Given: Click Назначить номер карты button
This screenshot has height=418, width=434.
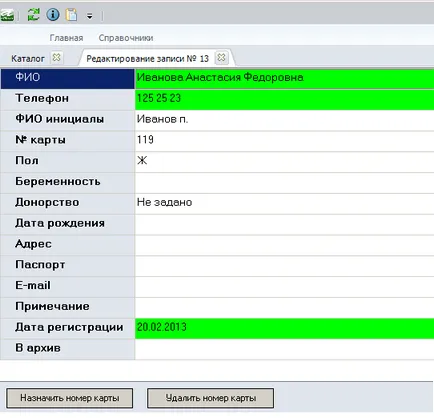Looking at the screenshot, I should 70,398.
